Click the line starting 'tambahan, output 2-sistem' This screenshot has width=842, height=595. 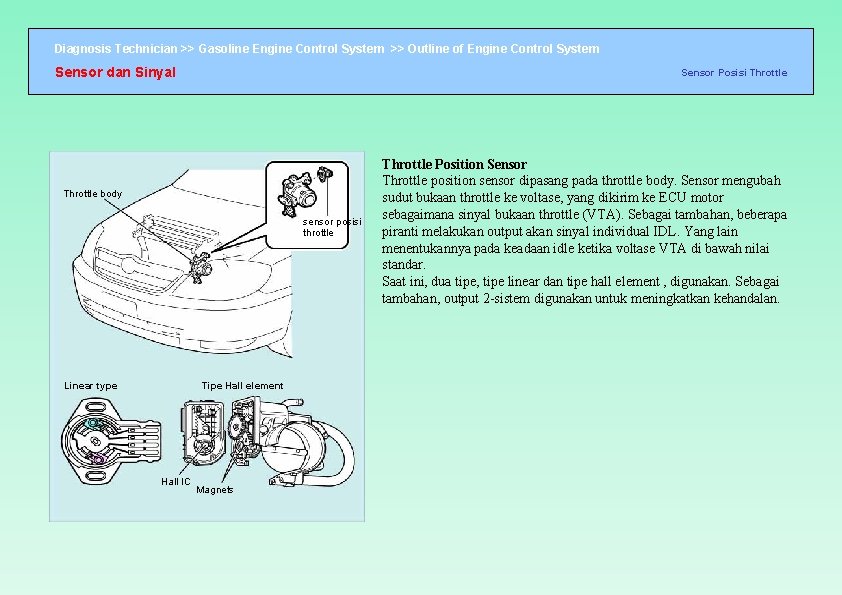pos(580,299)
